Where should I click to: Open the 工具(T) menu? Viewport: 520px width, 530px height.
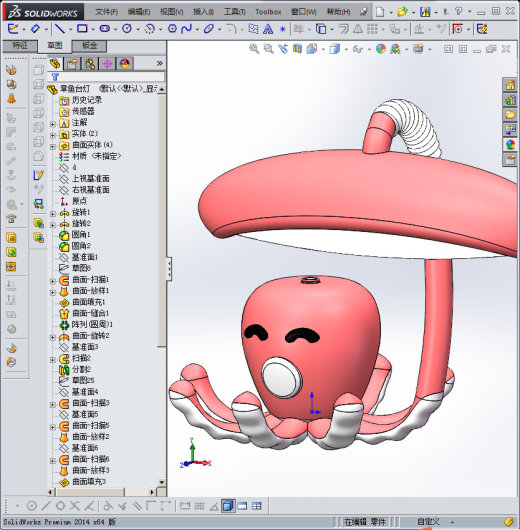click(x=235, y=12)
